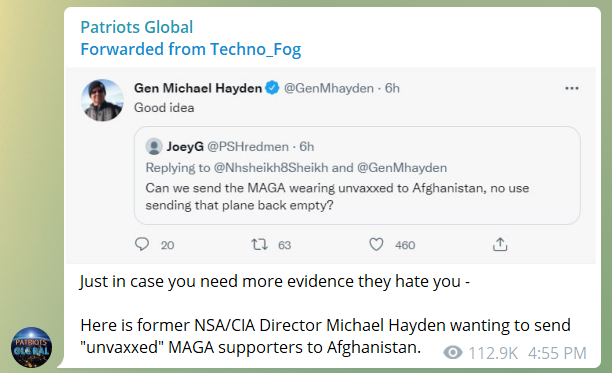612x373 pixels.
Task: Click the share upload icon
Action: [x=500, y=244]
